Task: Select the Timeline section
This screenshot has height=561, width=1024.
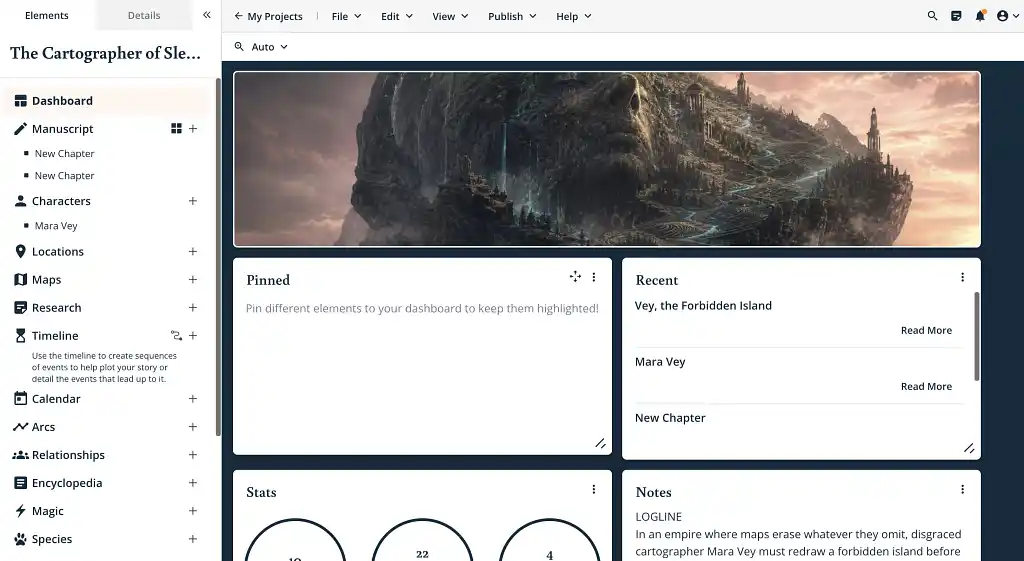Action: (55, 336)
